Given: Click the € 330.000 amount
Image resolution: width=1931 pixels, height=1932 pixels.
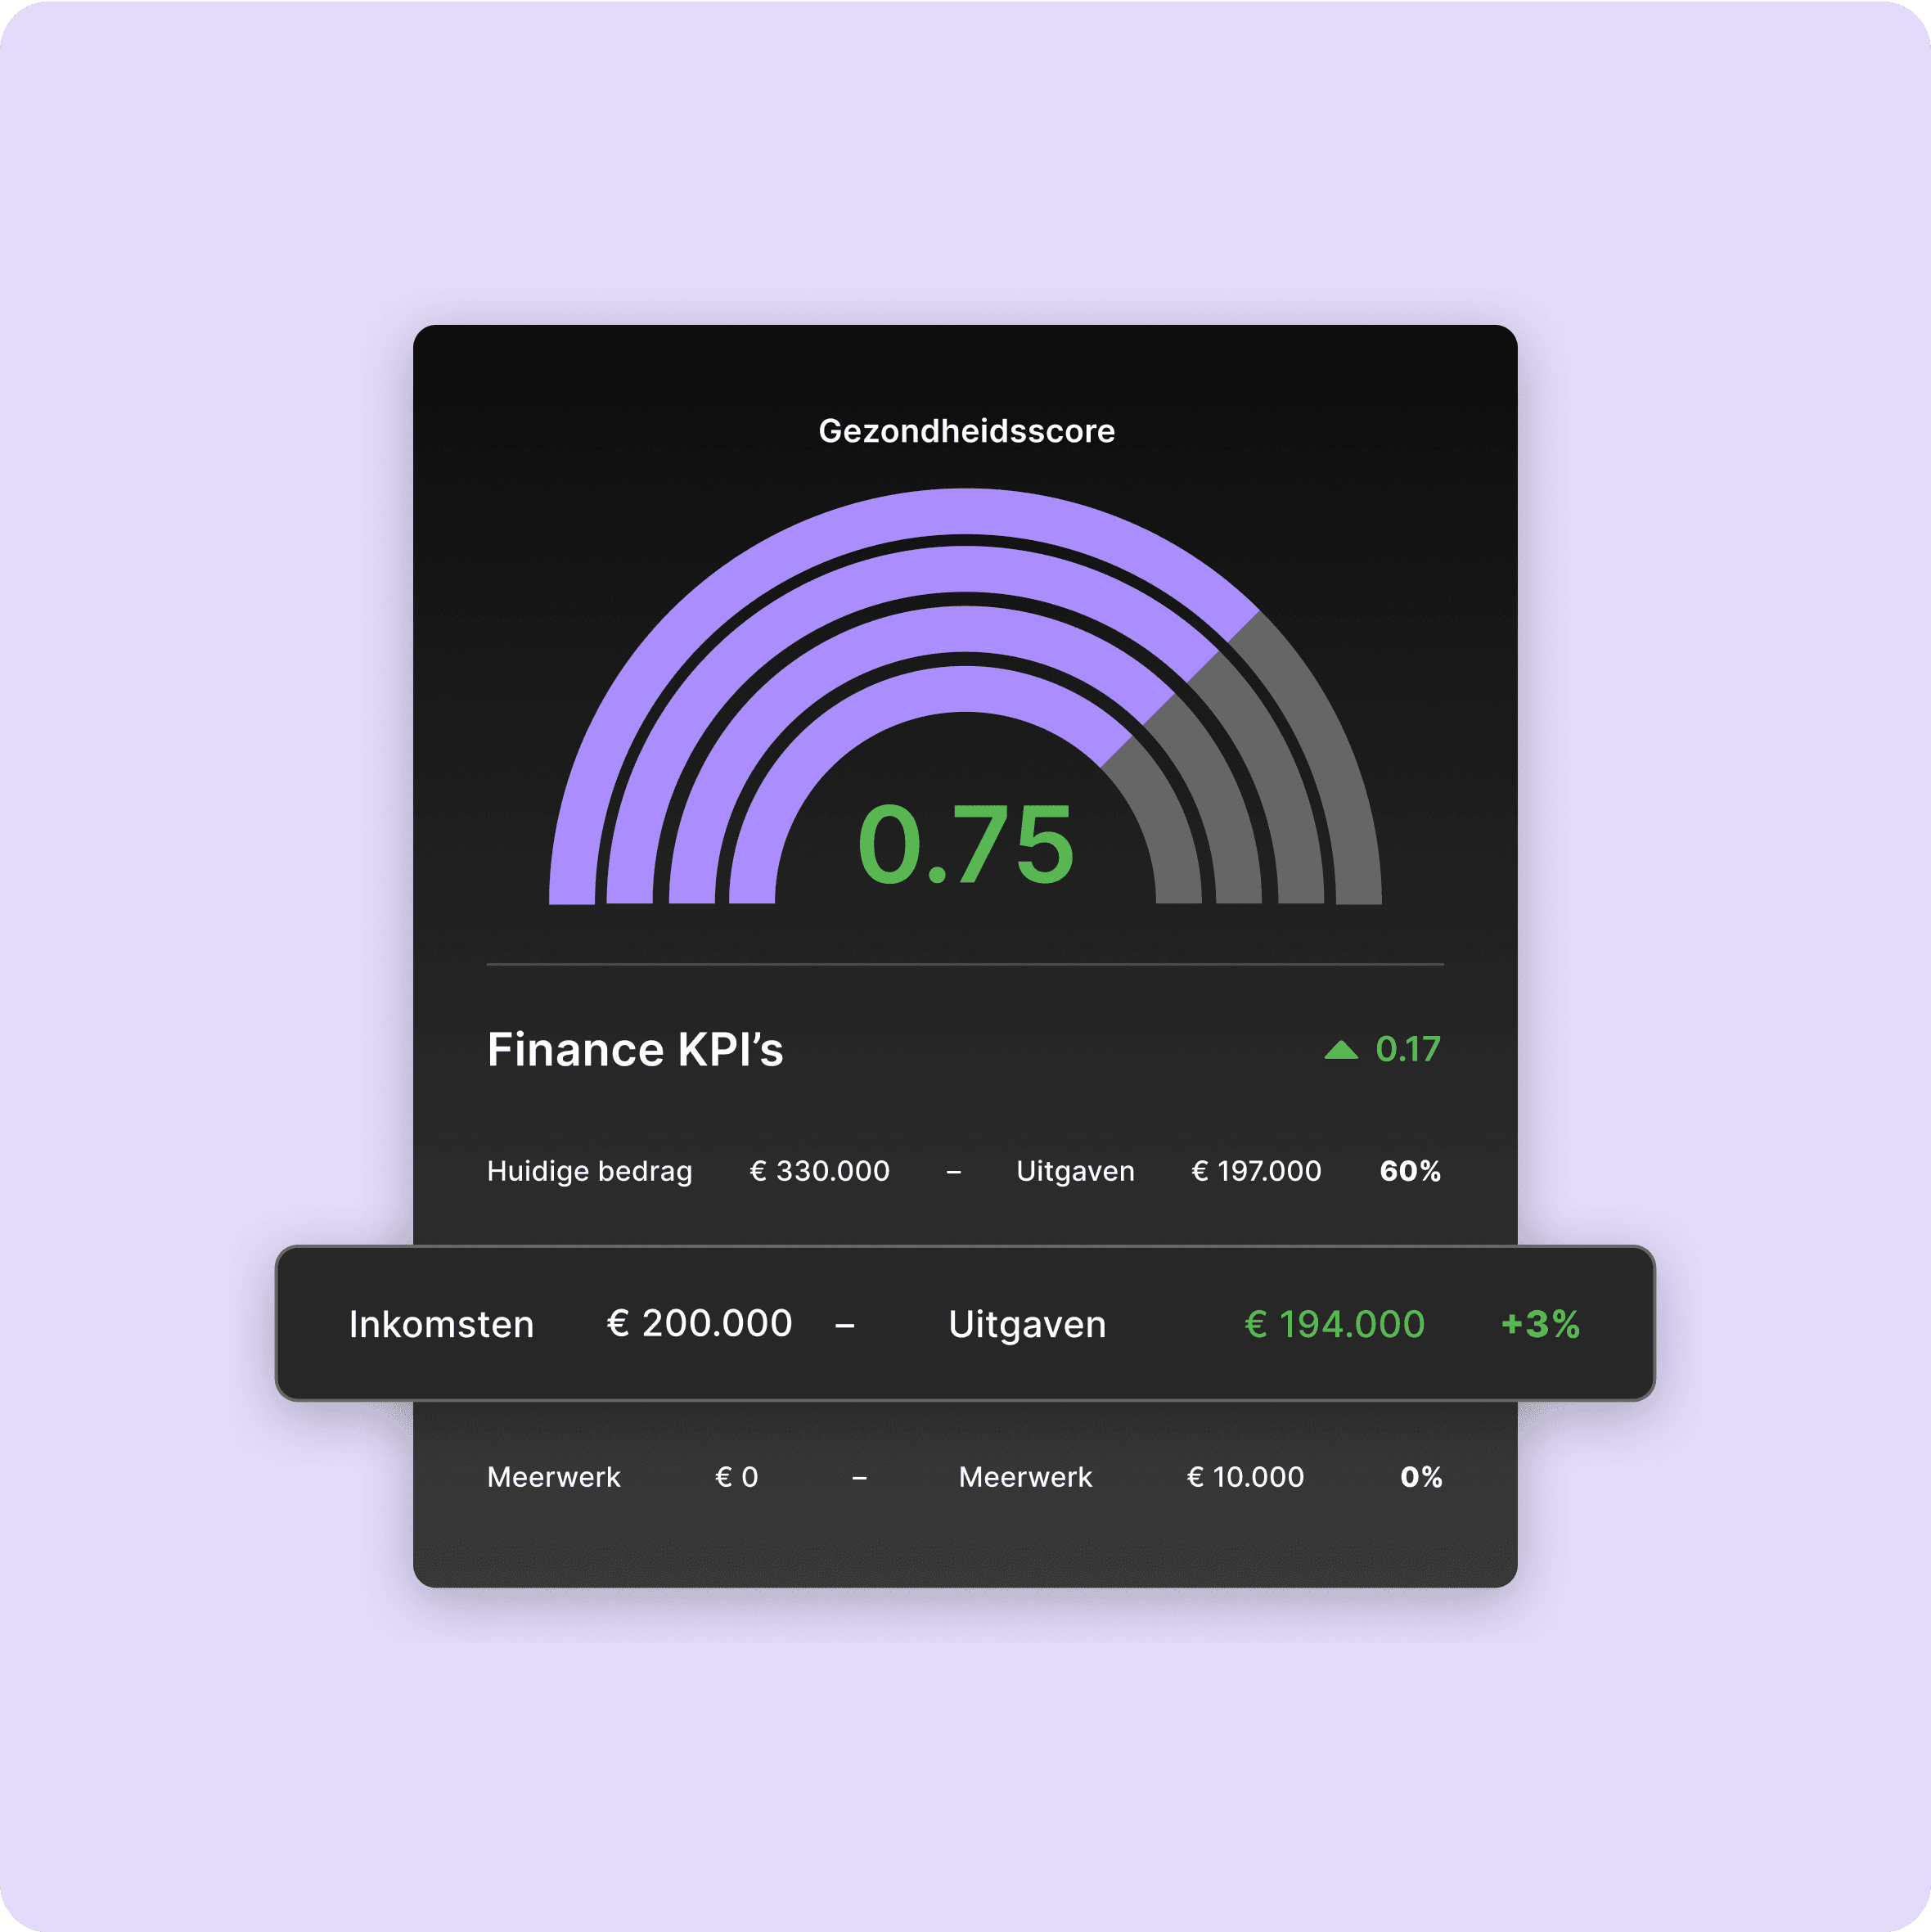Looking at the screenshot, I should (819, 1171).
